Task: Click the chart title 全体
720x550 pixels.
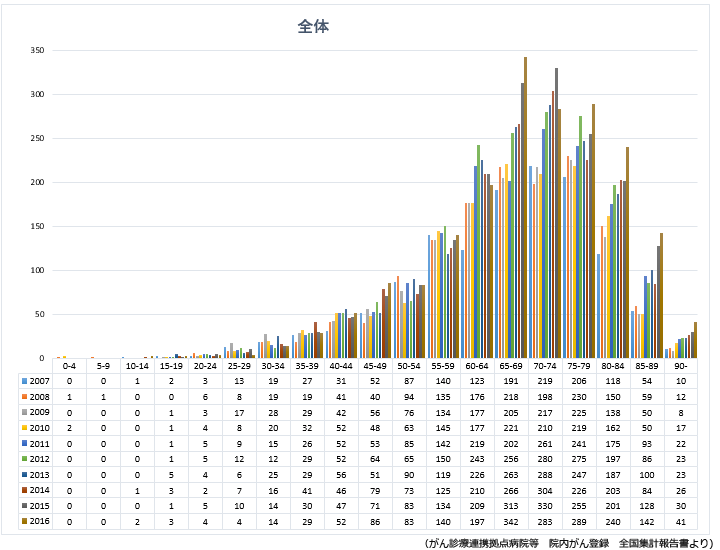Action: pyautogui.click(x=313, y=27)
